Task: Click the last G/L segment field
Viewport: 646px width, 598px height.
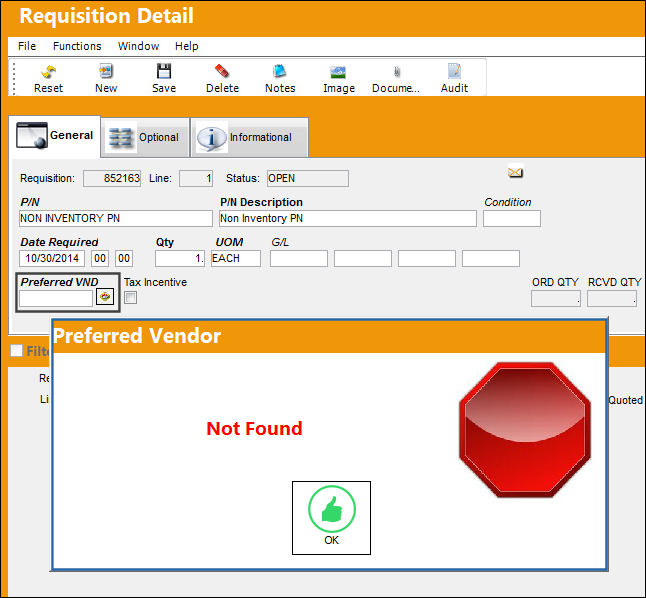Action: [491, 258]
